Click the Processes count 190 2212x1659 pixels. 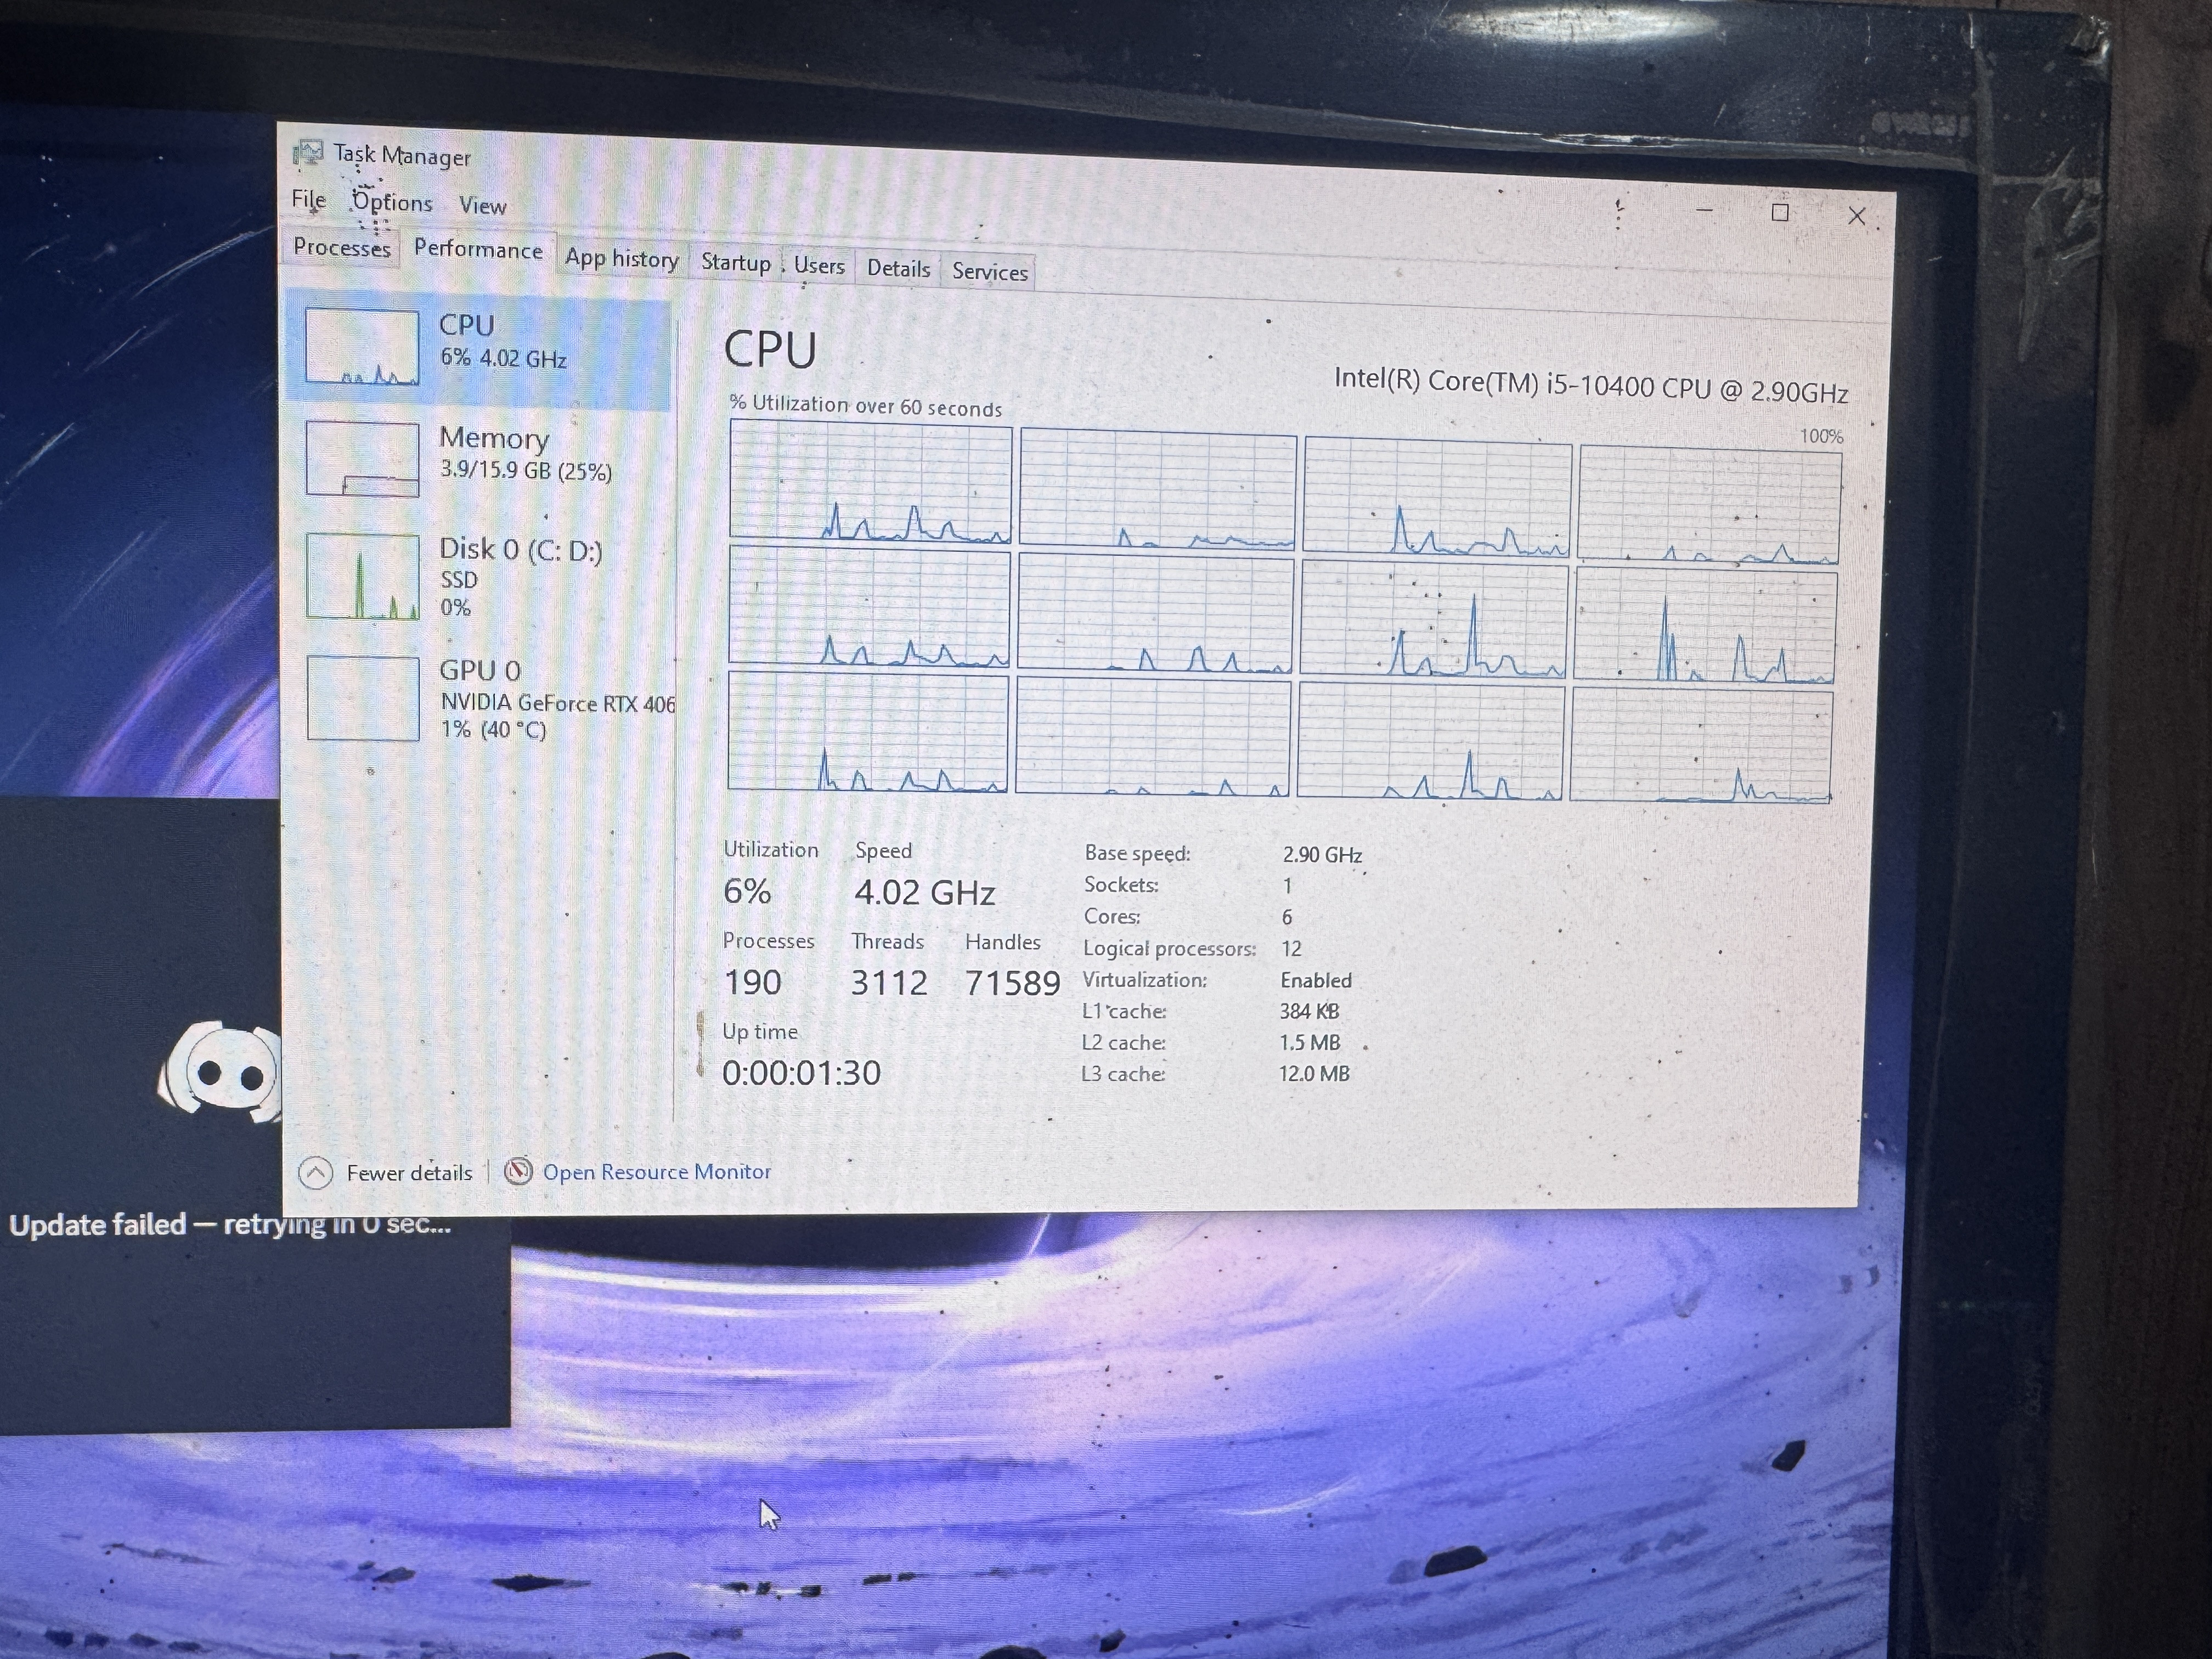click(752, 982)
